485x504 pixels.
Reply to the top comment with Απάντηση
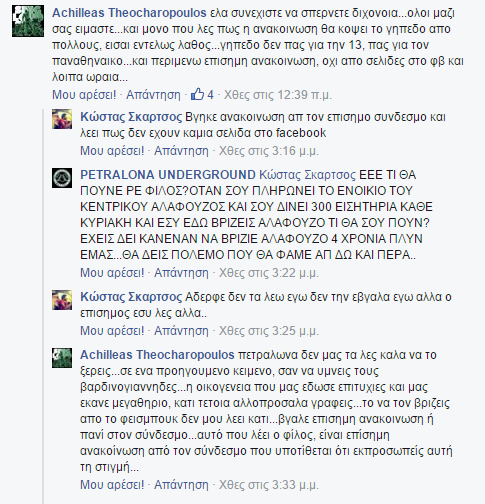(153, 95)
